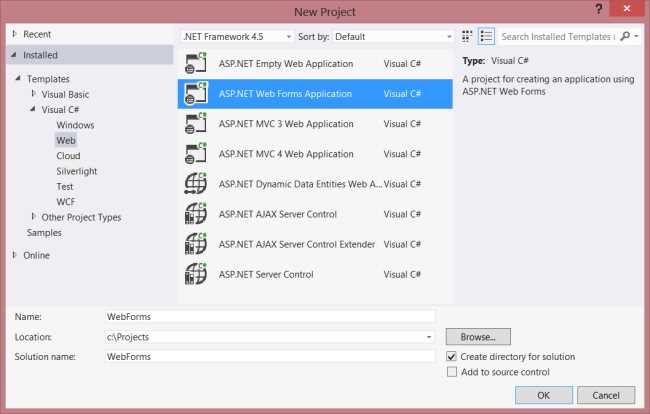650x414 pixels.
Task: Open the Location path dropdown arrow
Action: coord(429,337)
